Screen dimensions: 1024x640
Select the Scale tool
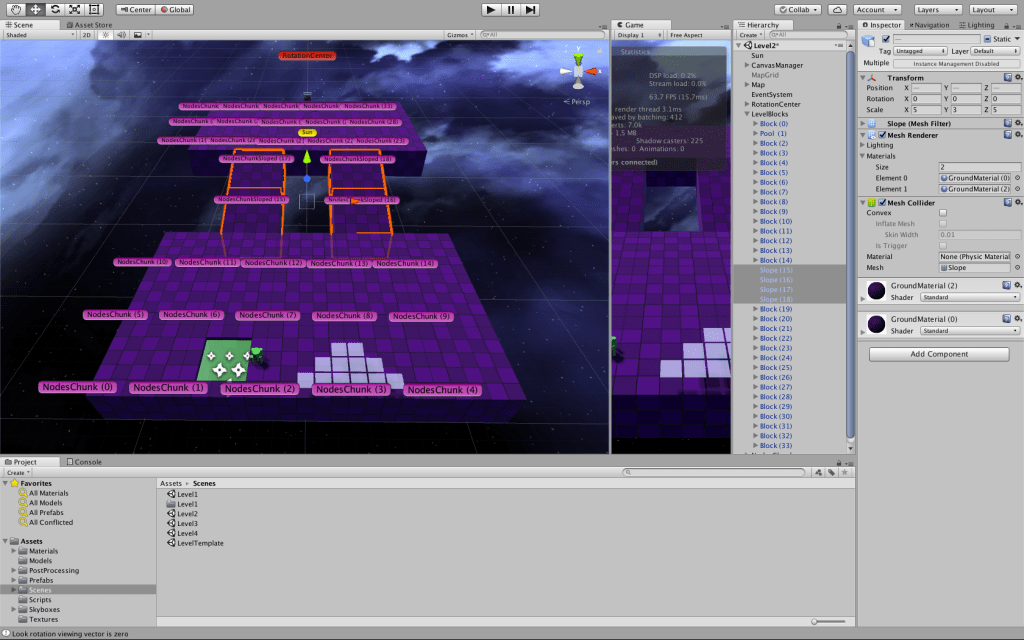(x=74, y=9)
